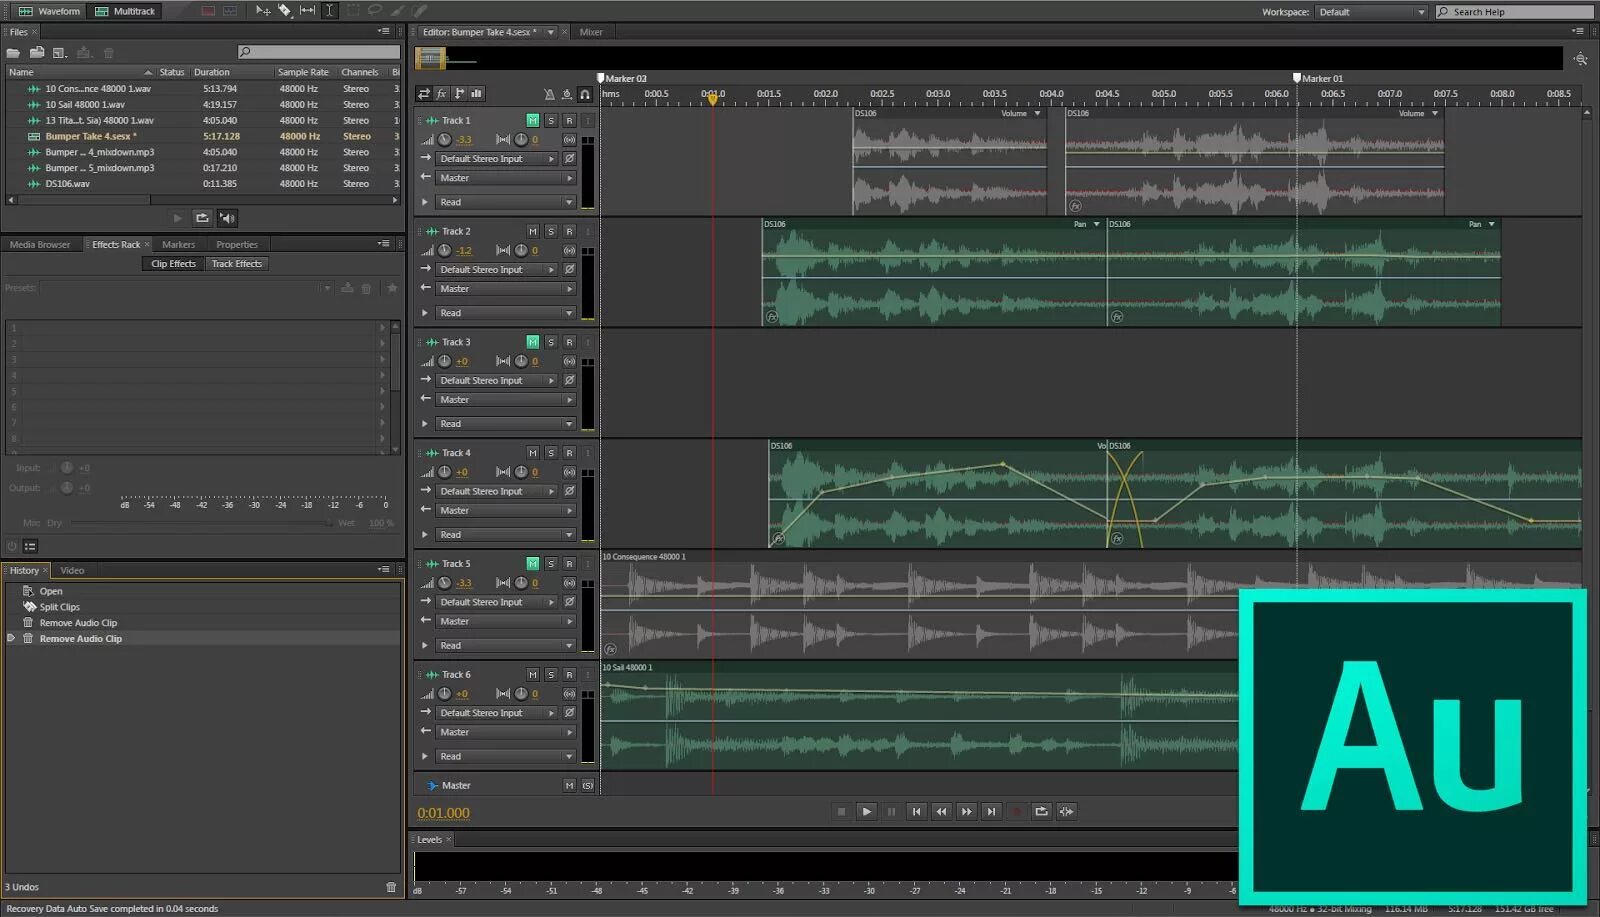
Task: Show the Effects (fx) track view icon
Action: coord(441,94)
